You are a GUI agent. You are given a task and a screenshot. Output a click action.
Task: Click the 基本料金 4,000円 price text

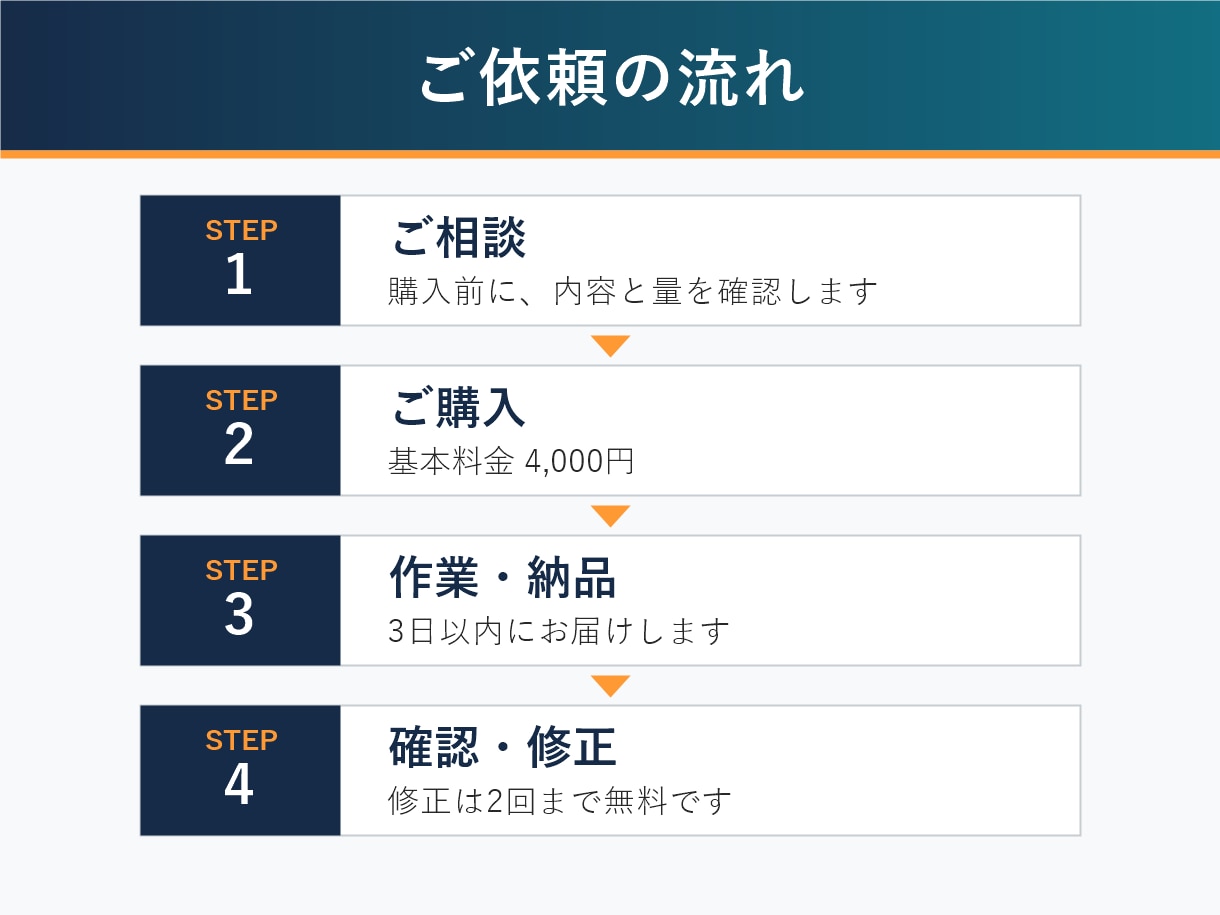point(511,462)
